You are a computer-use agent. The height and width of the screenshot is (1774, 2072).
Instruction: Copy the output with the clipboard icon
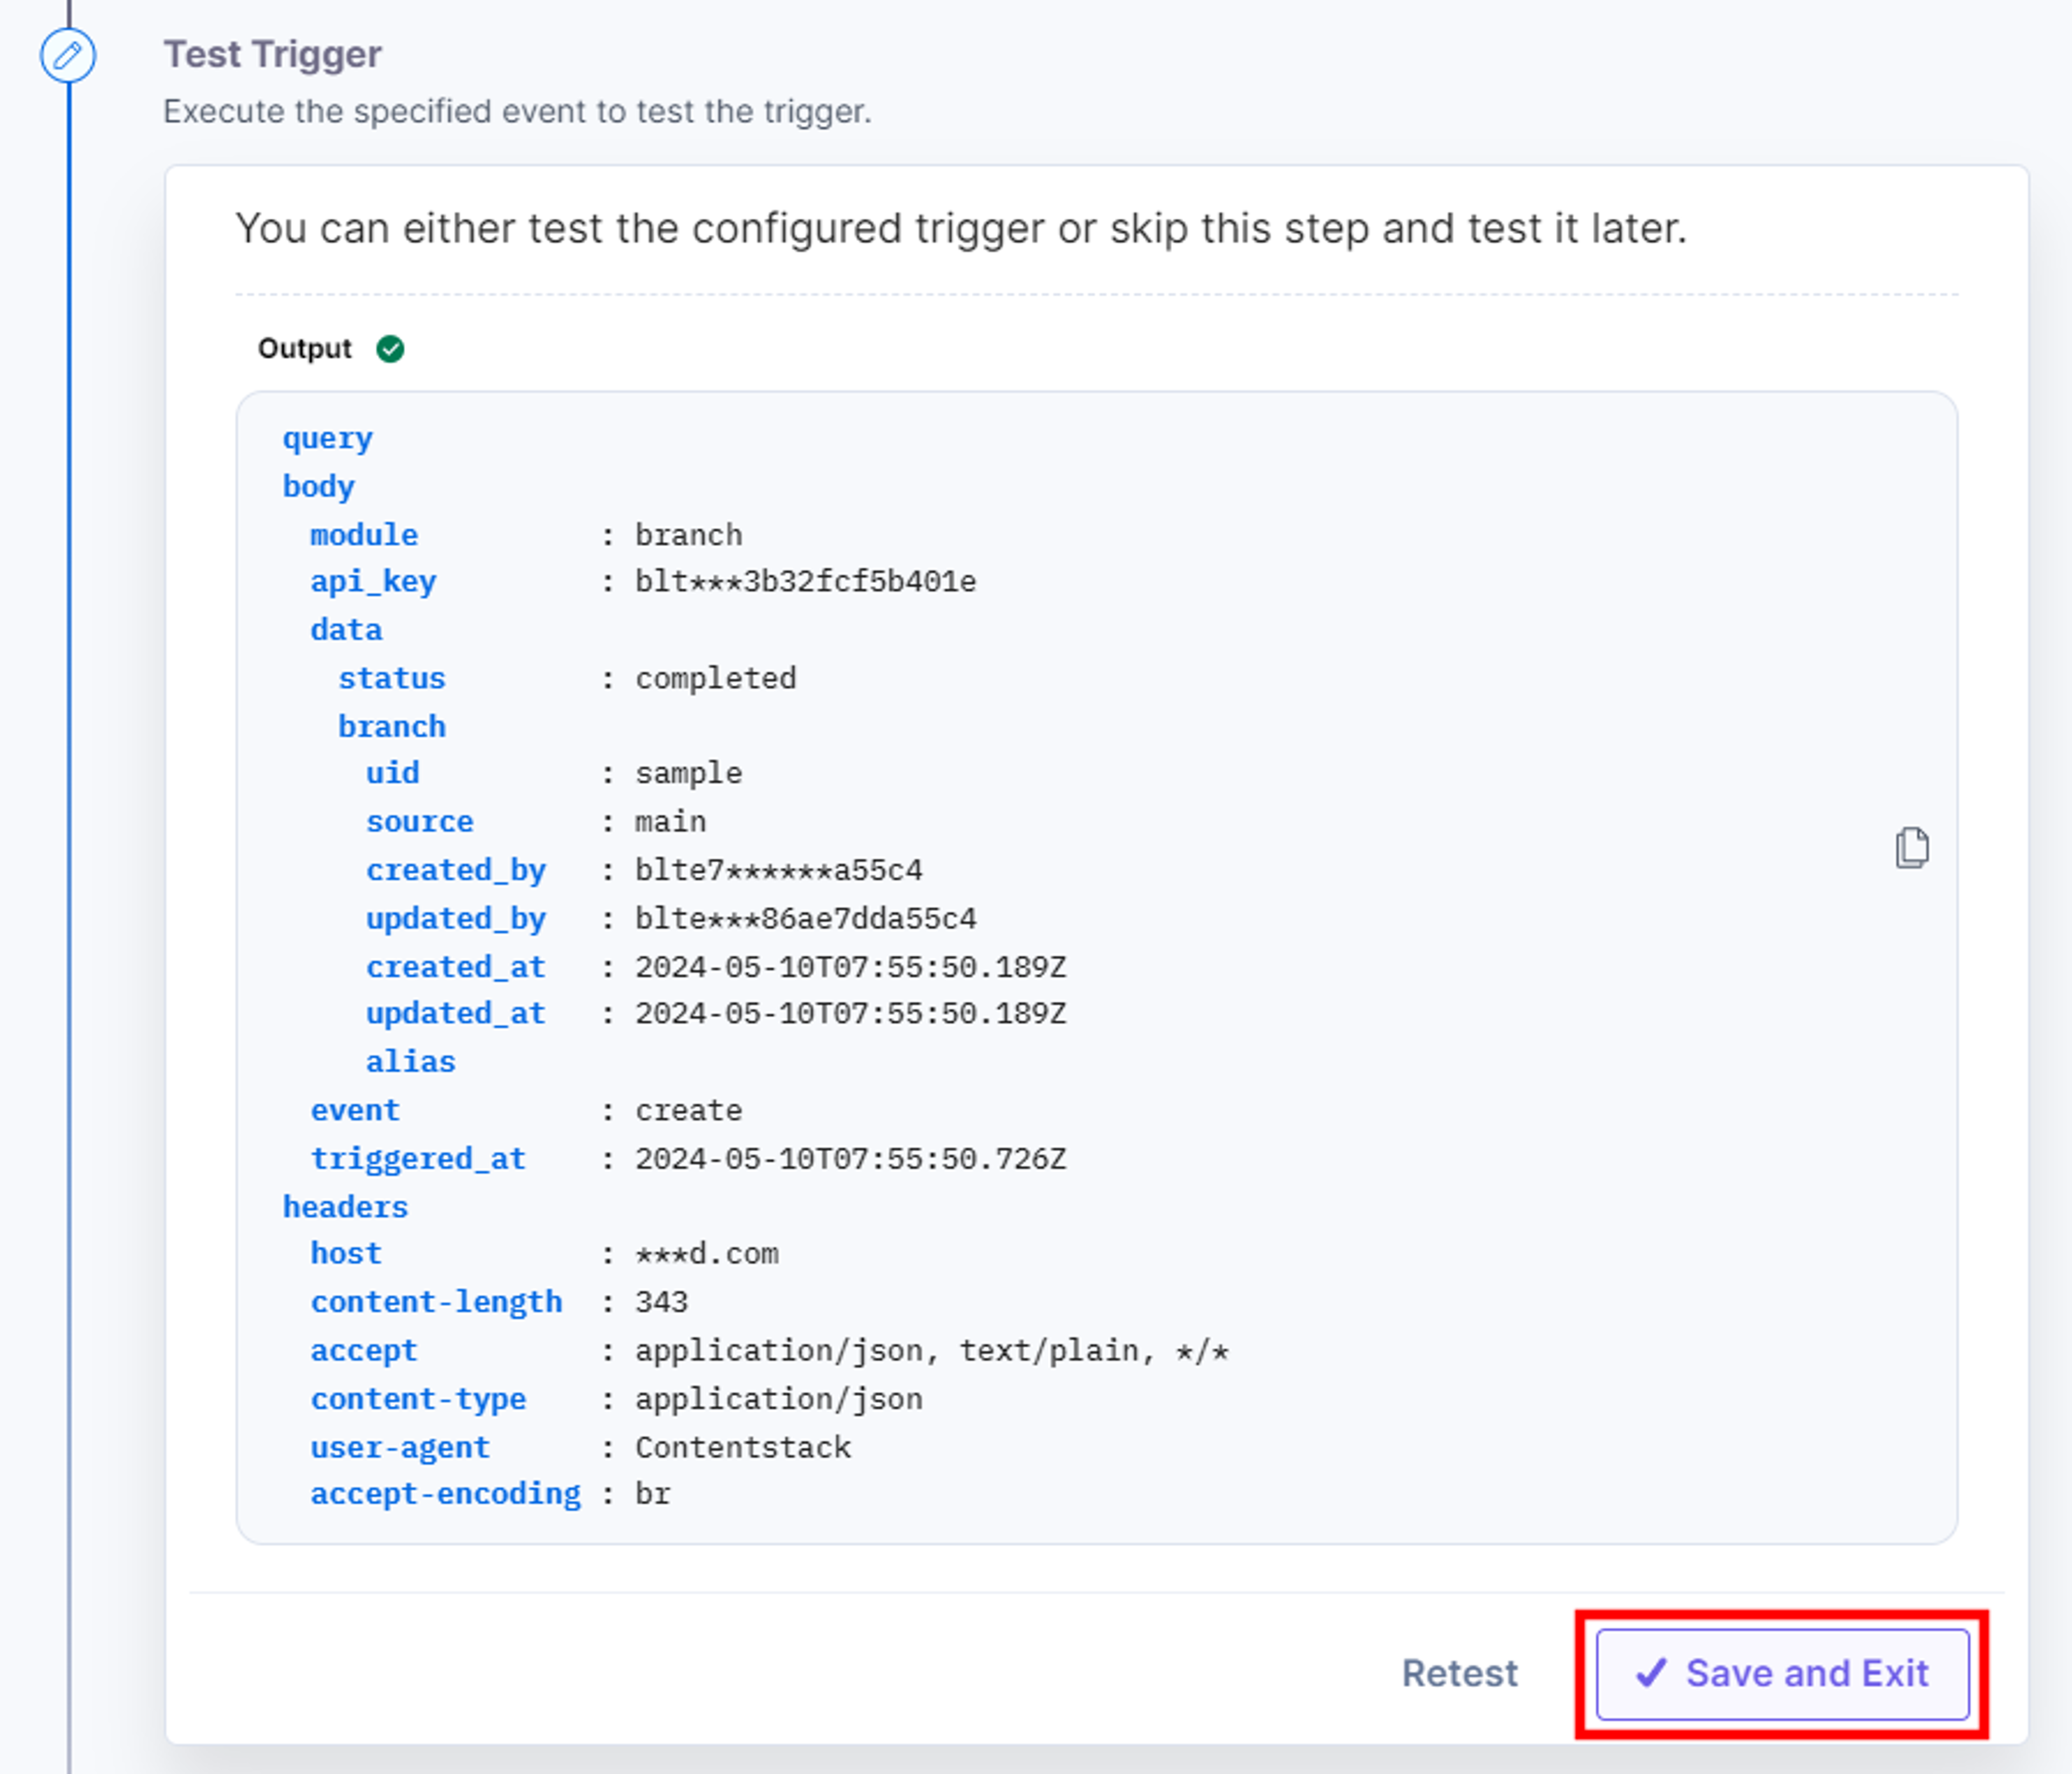pyautogui.click(x=1911, y=848)
